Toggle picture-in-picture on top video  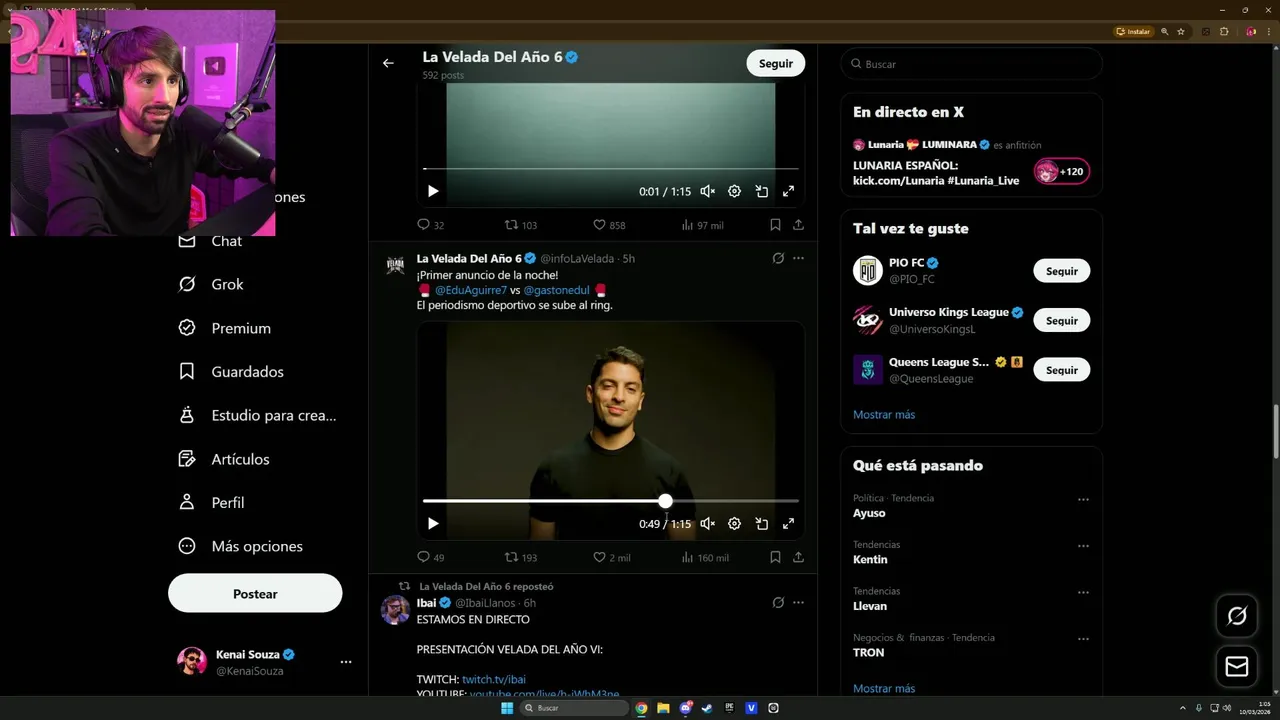(x=761, y=191)
